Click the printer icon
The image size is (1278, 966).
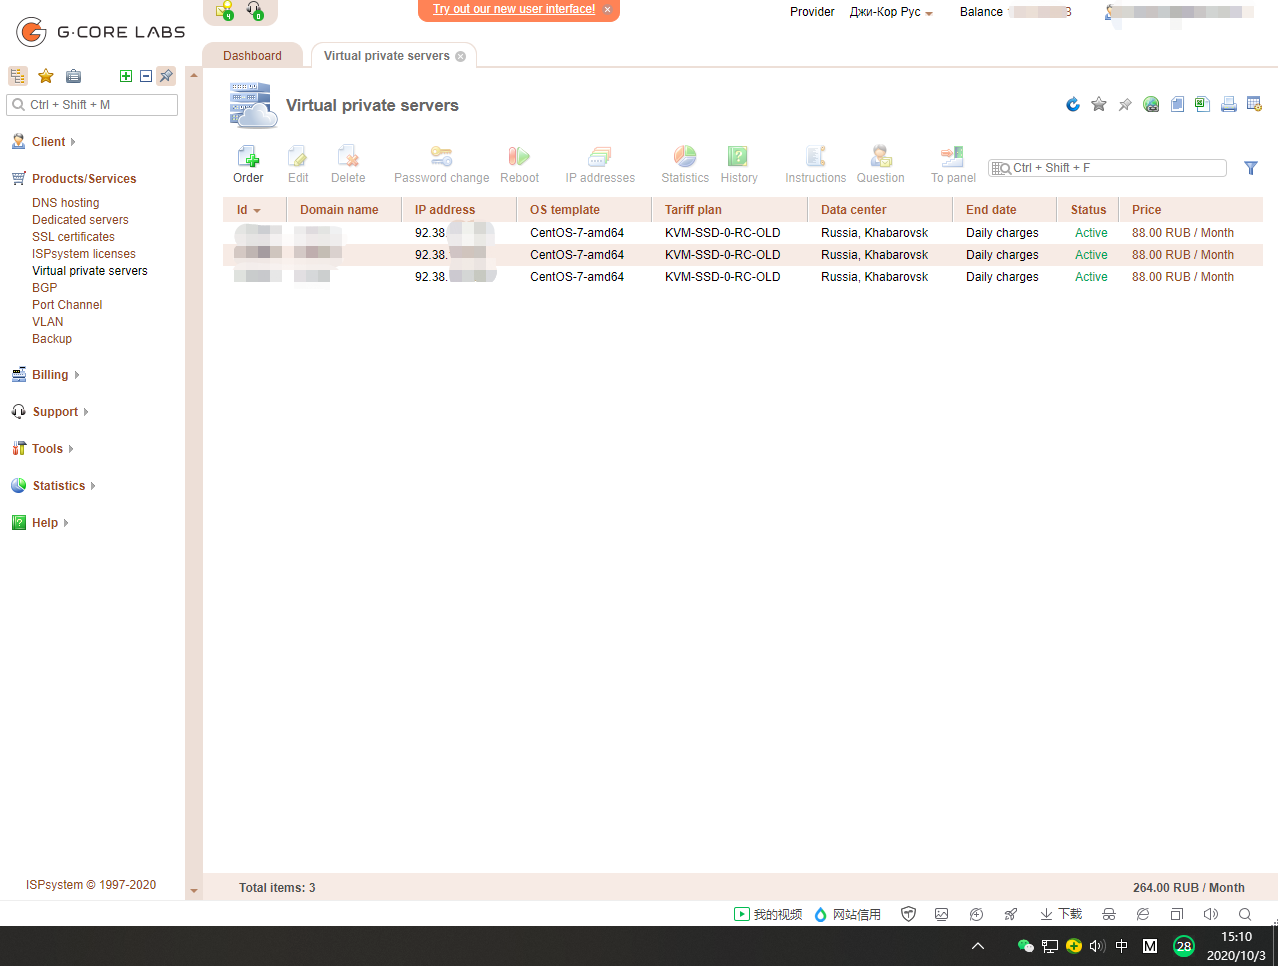click(1229, 104)
